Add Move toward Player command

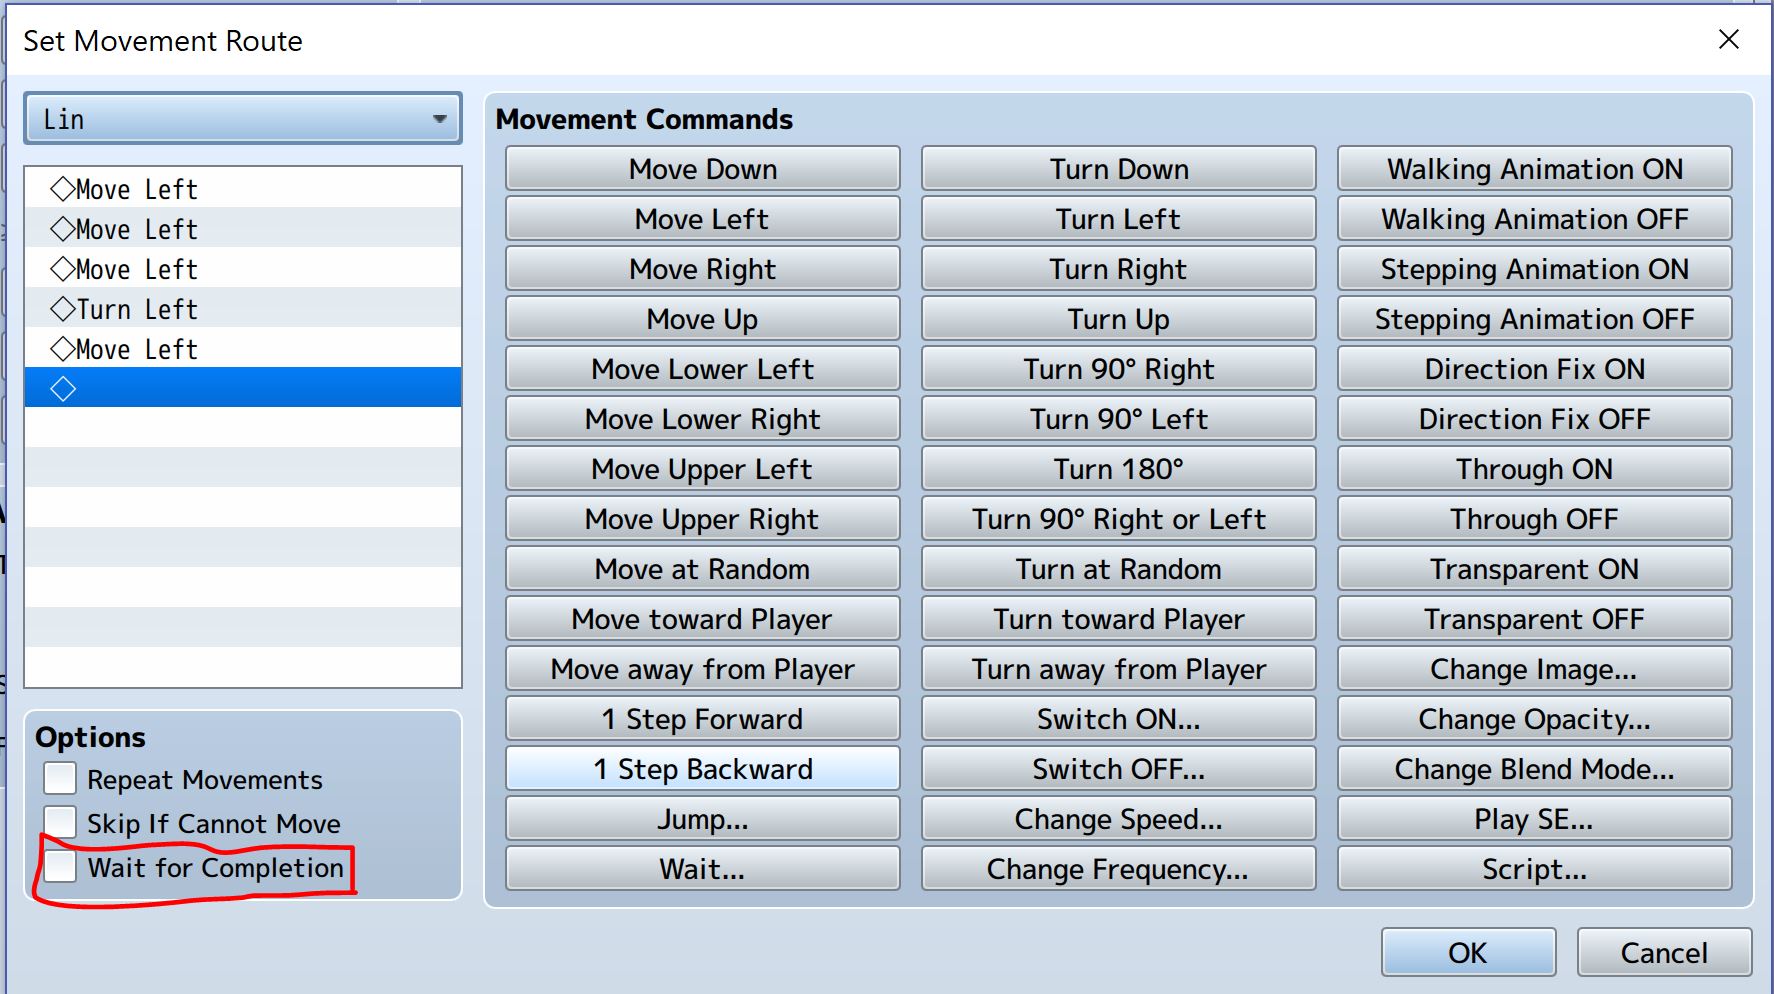(x=702, y=619)
